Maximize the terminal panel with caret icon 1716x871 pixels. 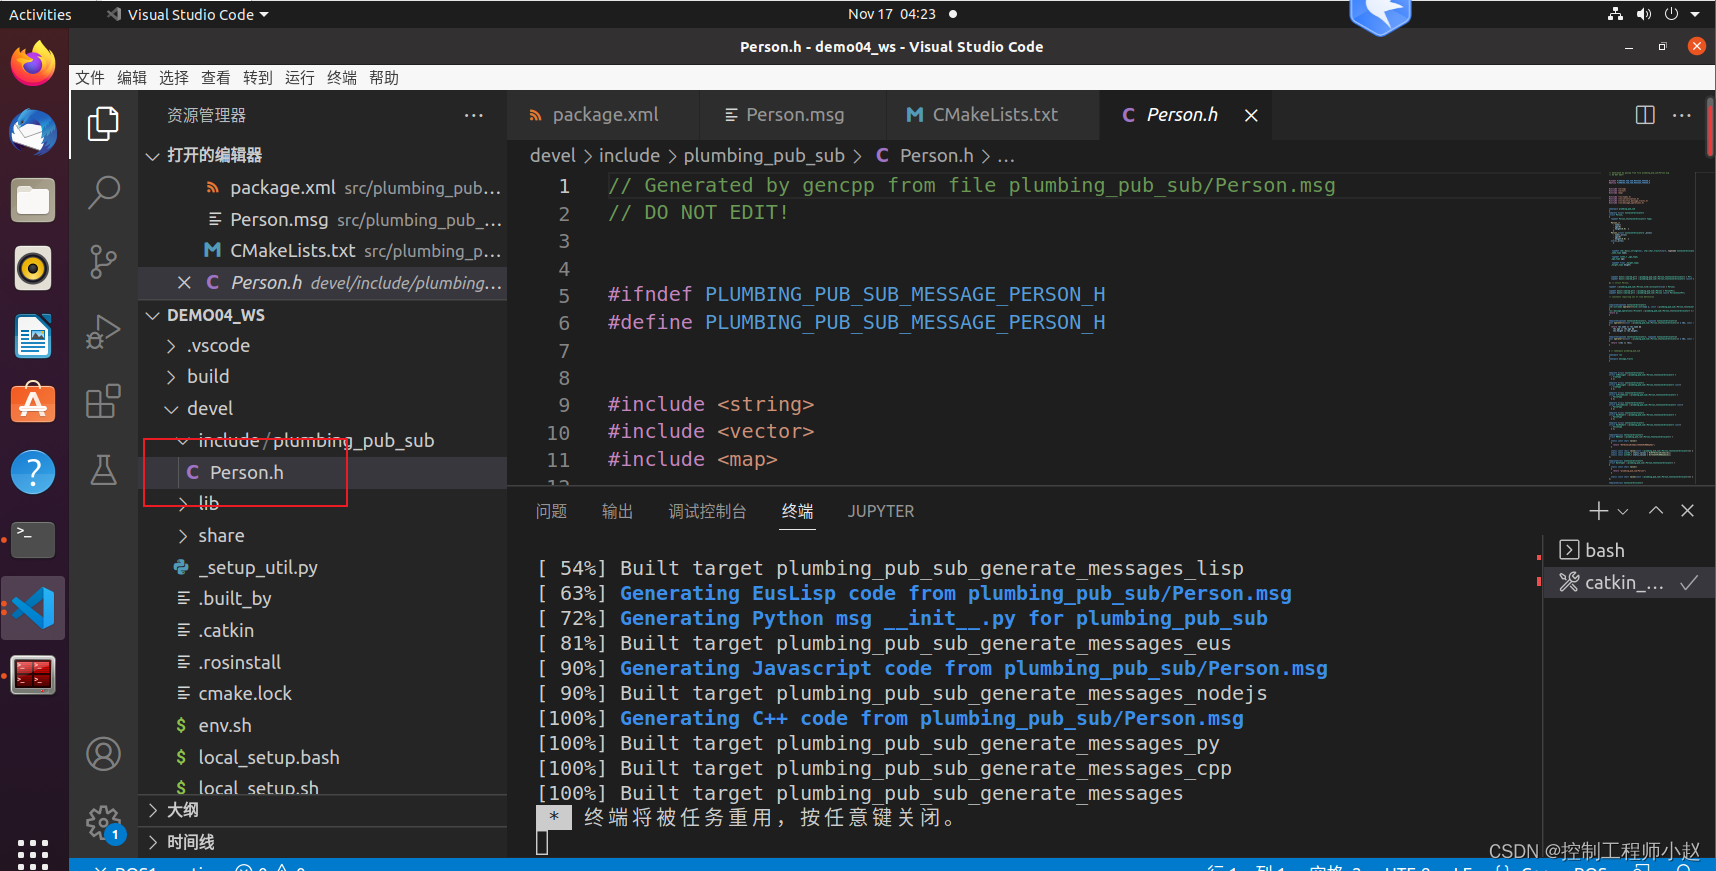1656,511
